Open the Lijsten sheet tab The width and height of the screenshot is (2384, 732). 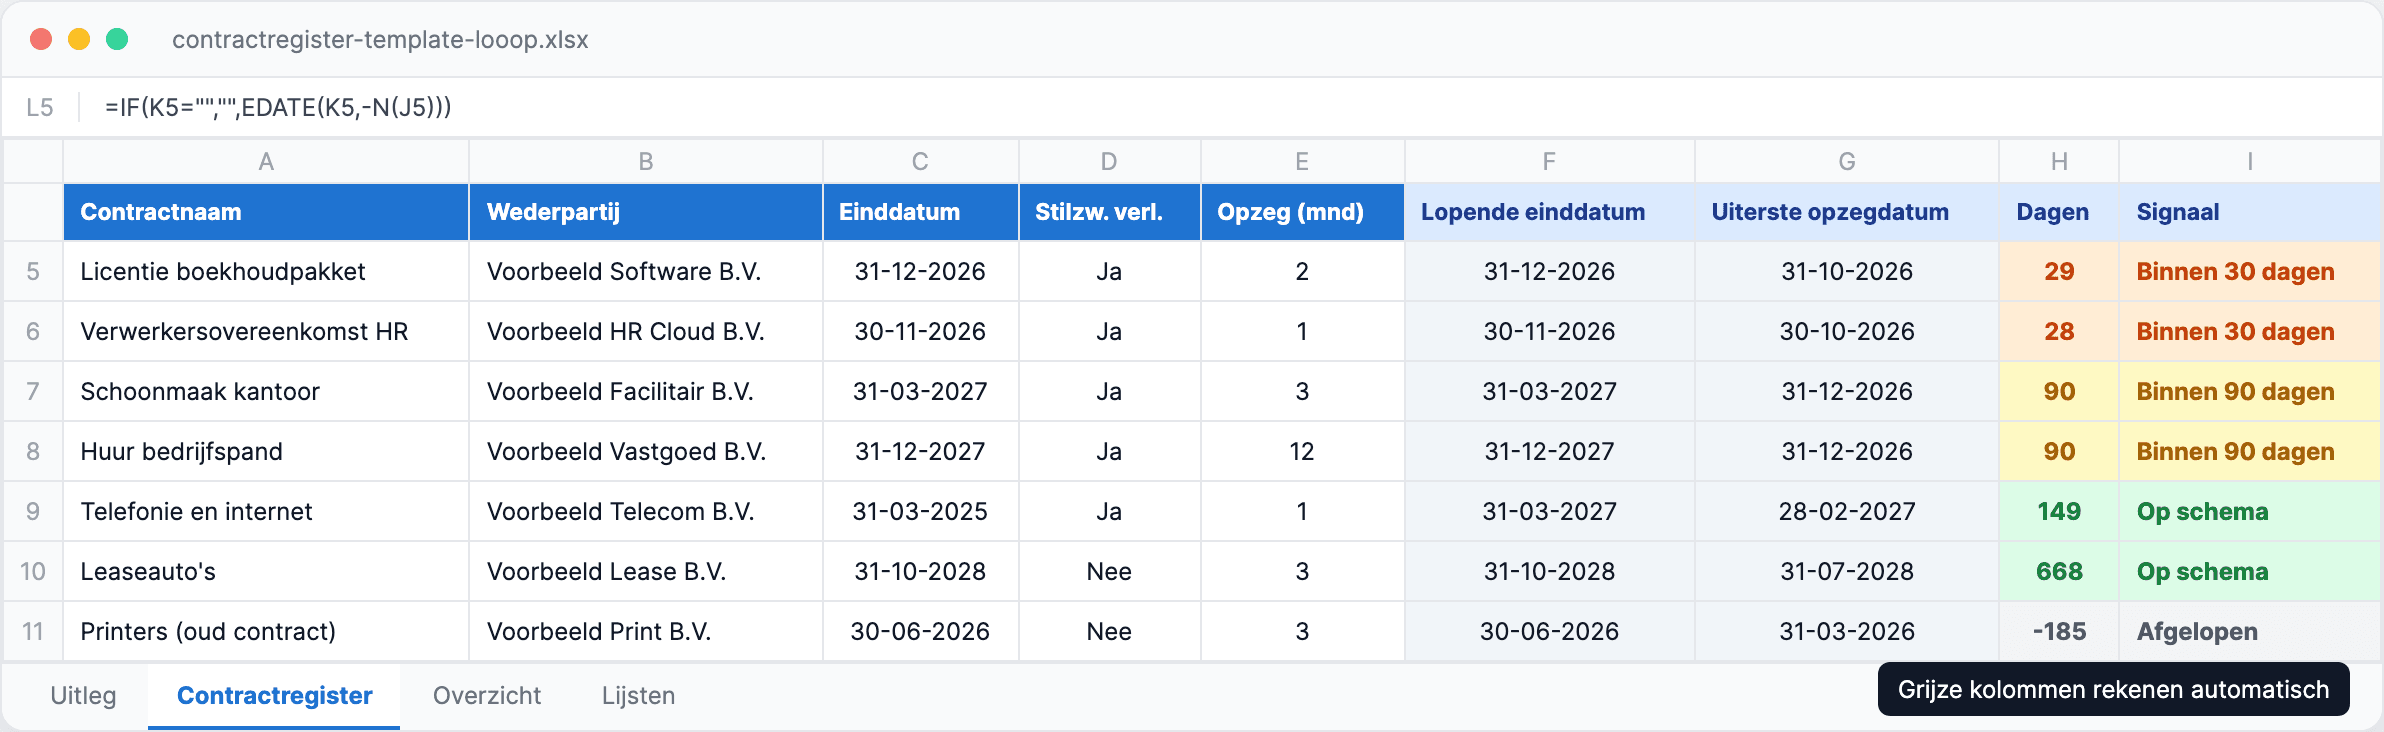click(638, 695)
